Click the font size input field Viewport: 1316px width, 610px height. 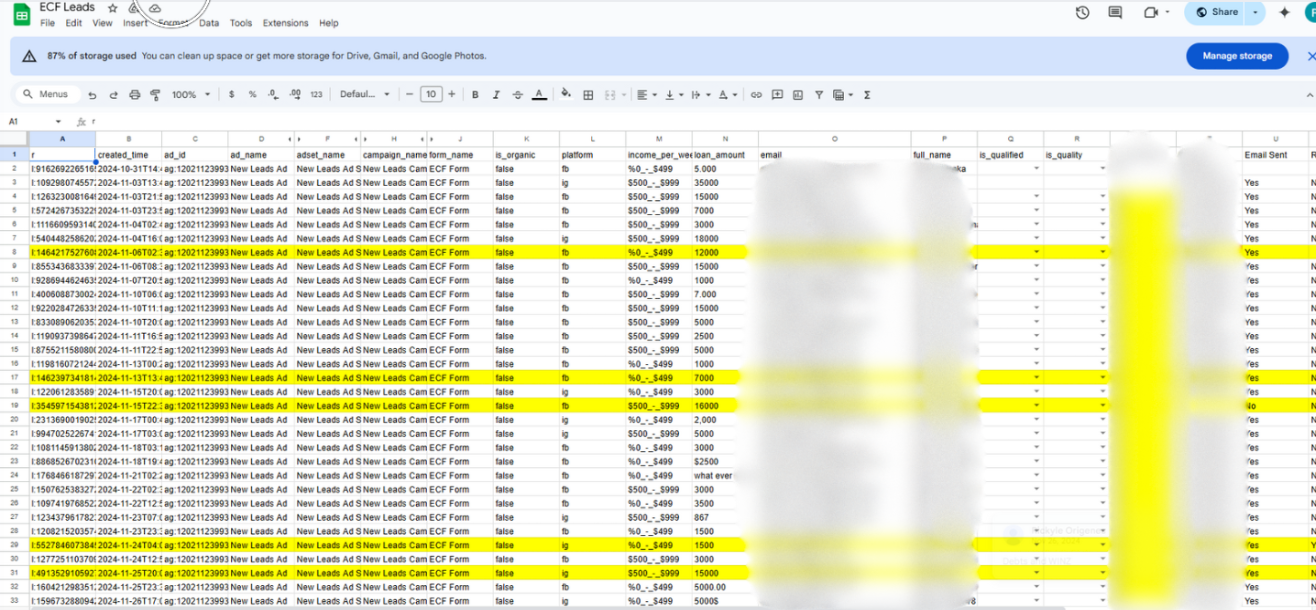431,94
